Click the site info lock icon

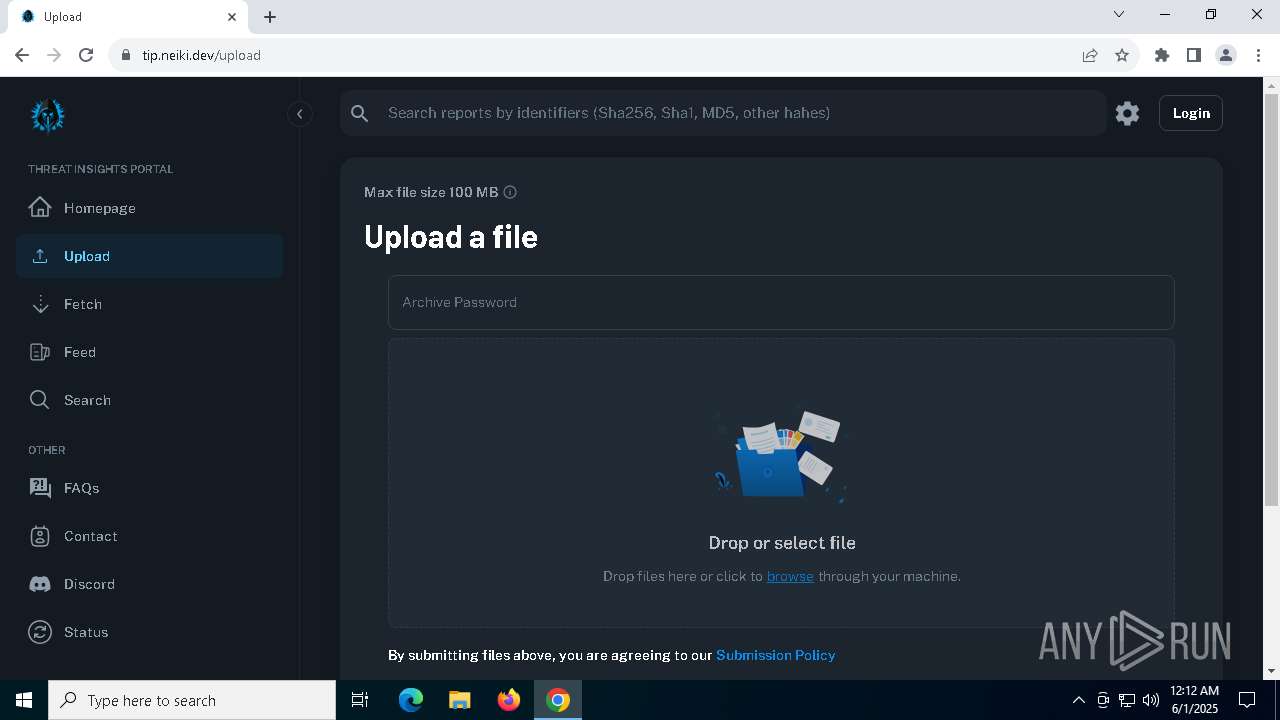click(126, 55)
